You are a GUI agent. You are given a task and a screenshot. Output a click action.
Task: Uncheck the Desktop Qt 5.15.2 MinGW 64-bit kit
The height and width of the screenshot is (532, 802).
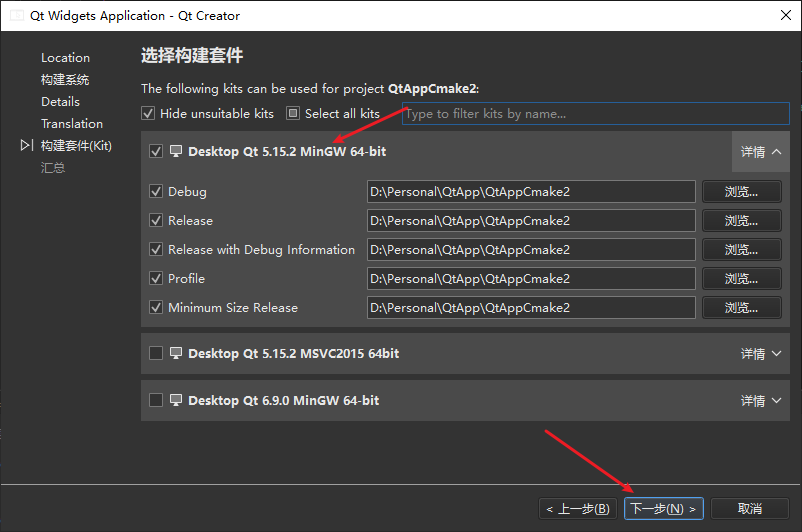155,152
